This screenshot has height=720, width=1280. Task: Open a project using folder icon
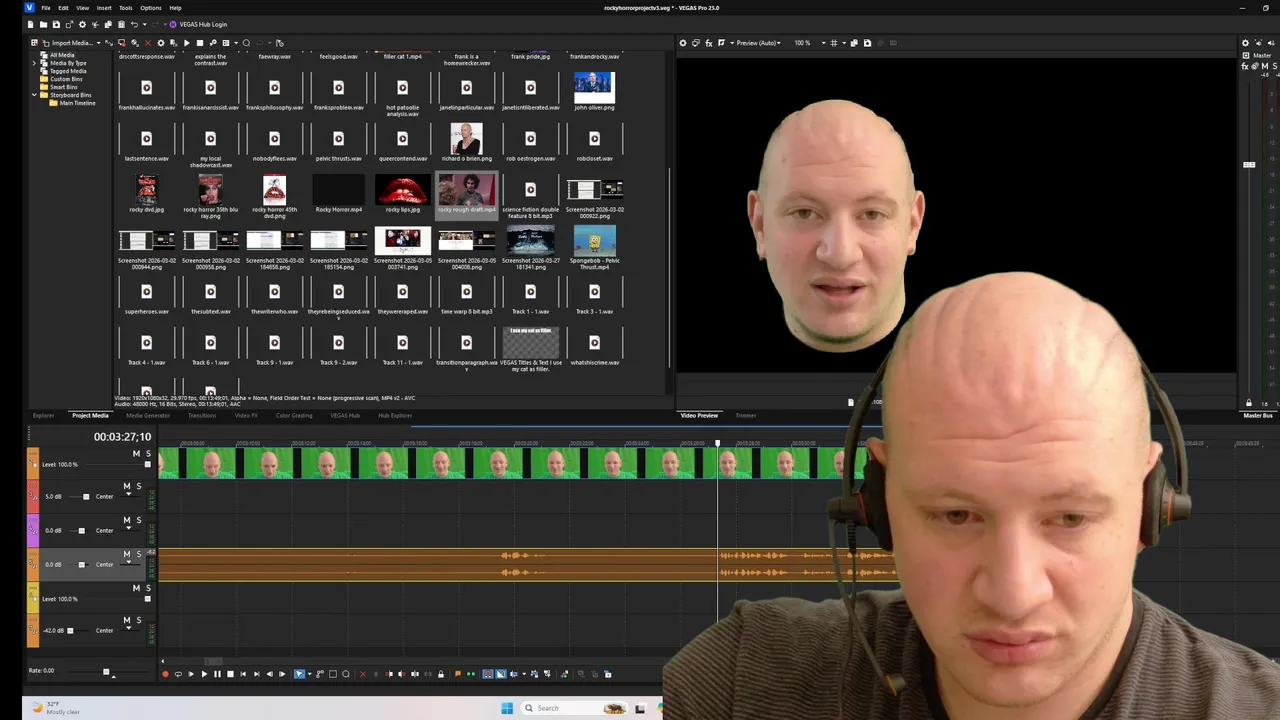(x=43, y=24)
